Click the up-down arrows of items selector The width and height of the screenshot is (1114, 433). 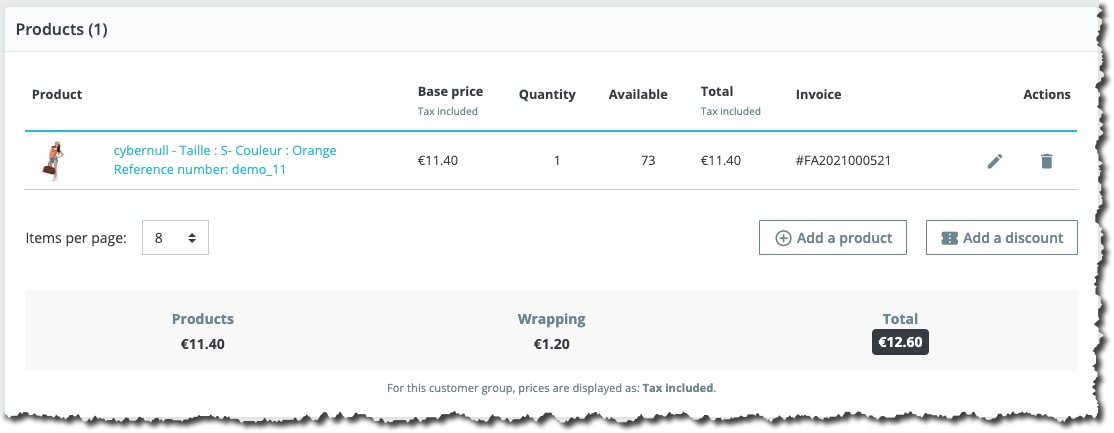click(x=192, y=238)
